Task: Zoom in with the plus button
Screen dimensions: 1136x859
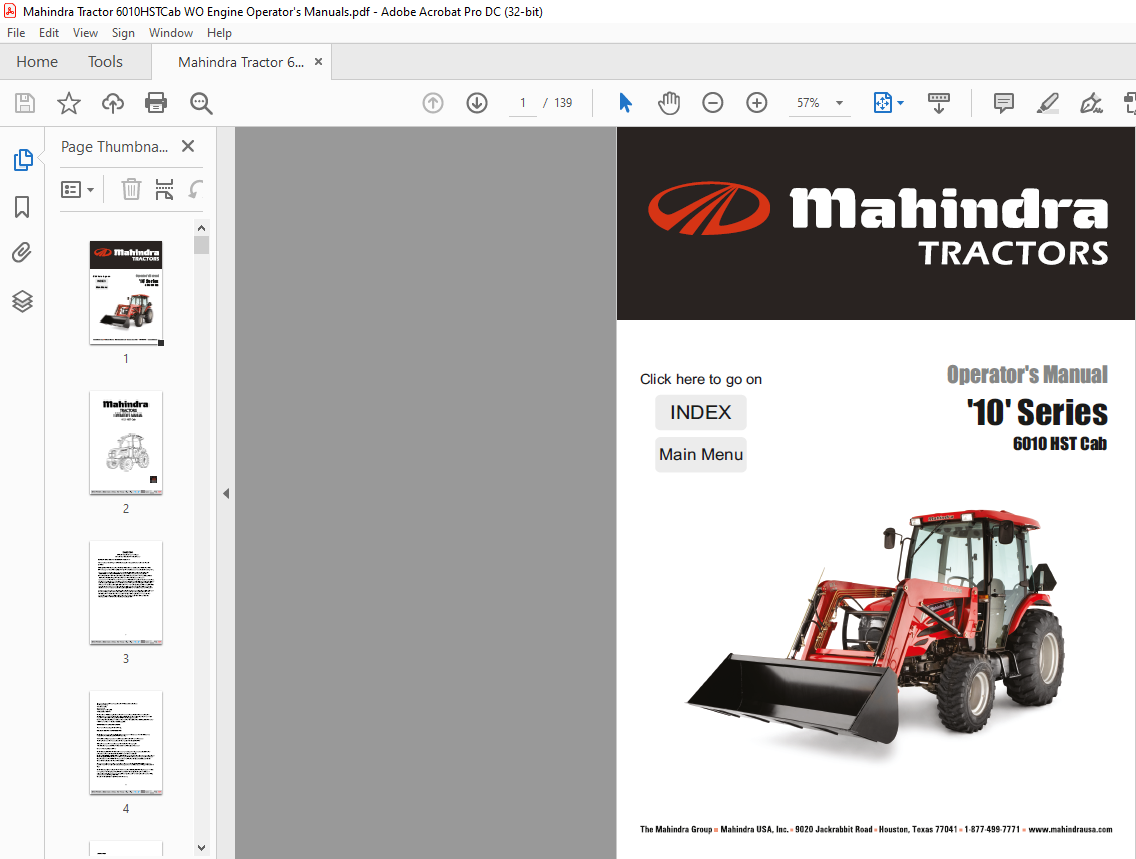Action: (x=756, y=103)
